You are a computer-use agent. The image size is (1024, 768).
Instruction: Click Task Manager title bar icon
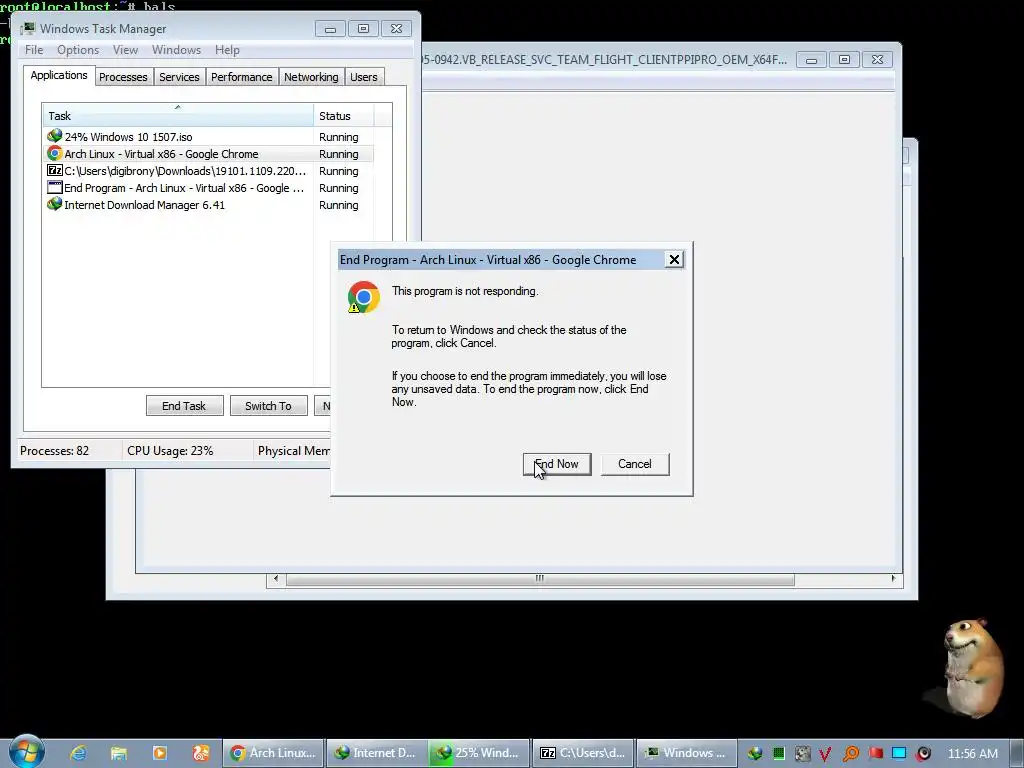[x=28, y=28]
